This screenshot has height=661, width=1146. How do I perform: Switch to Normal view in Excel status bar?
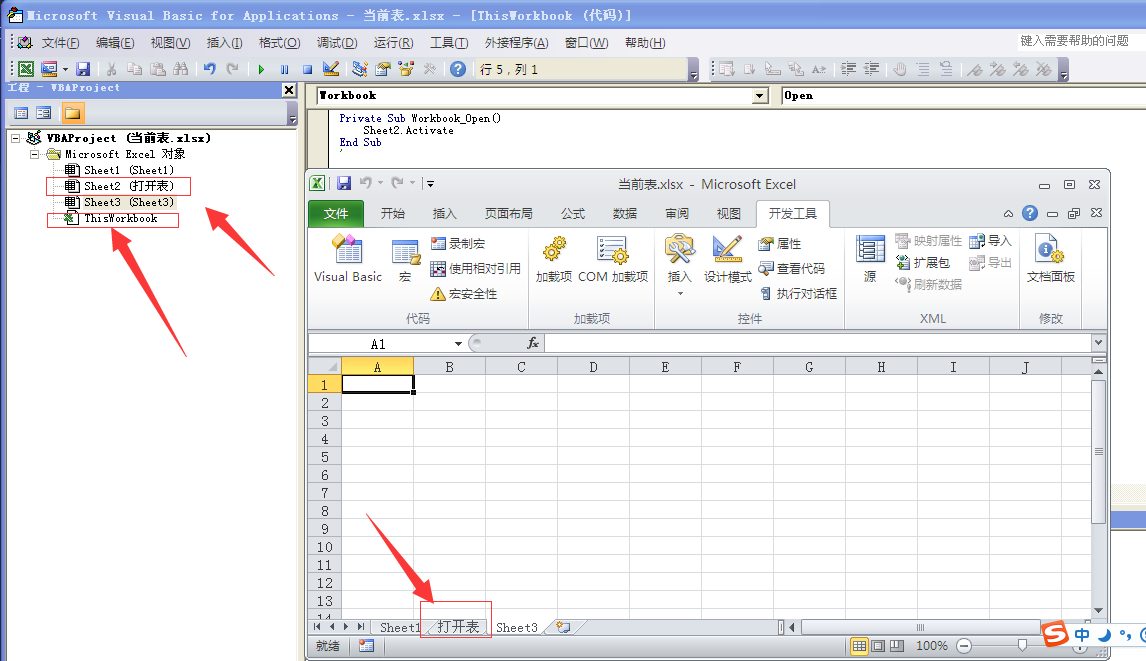(860, 646)
